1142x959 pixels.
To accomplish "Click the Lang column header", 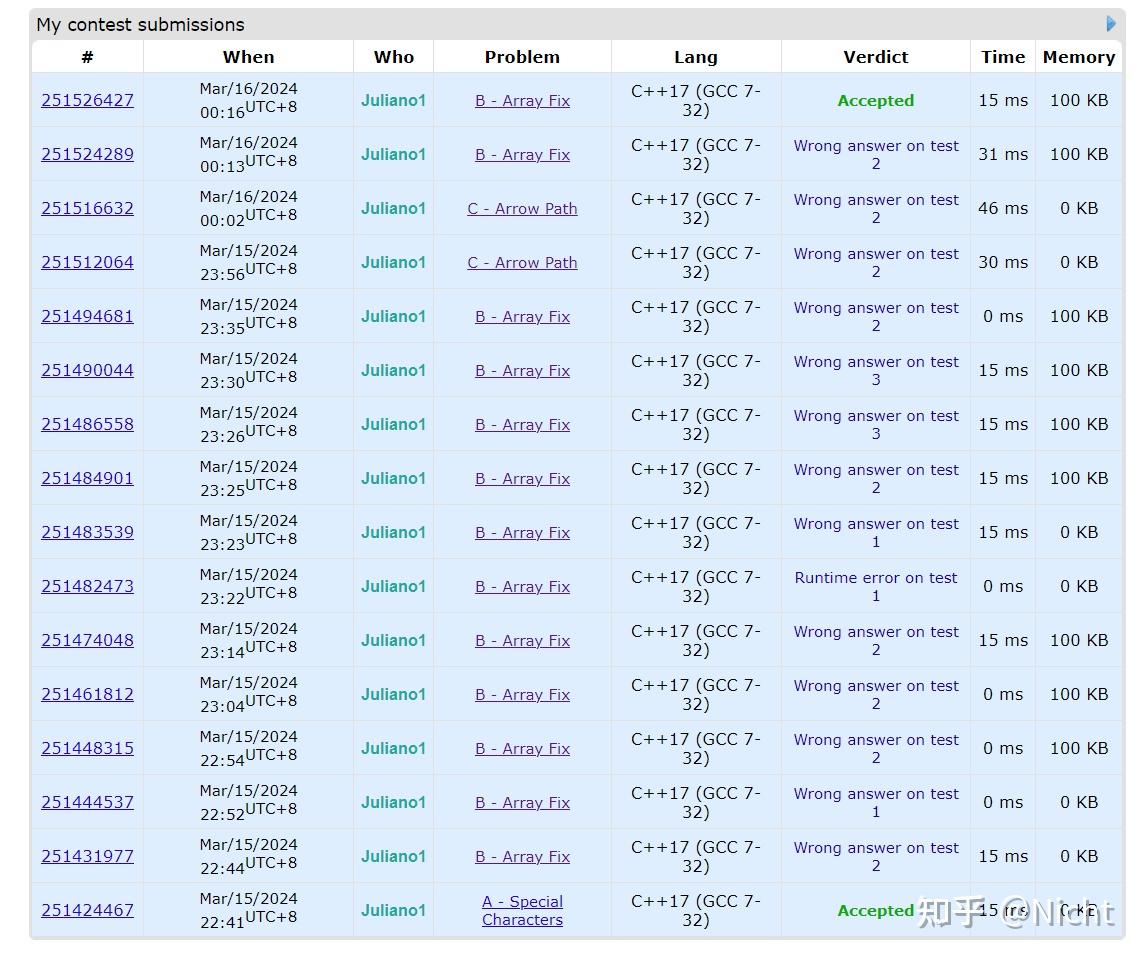I will point(696,57).
